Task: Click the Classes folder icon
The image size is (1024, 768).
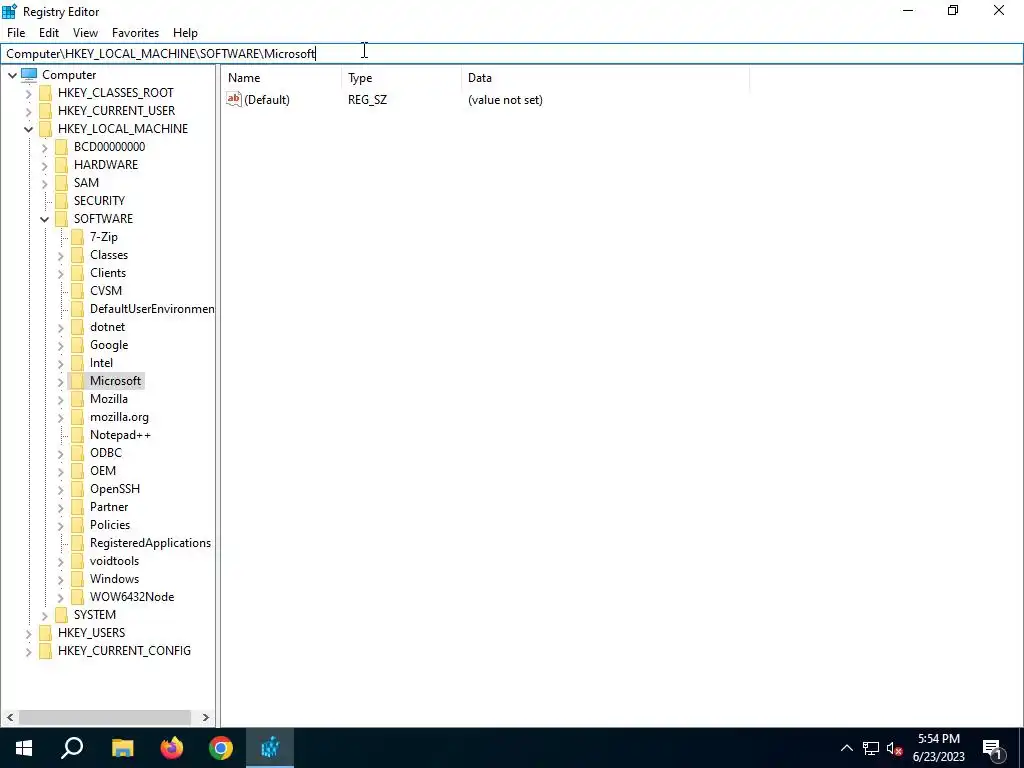Action: [x=78, y=255]
